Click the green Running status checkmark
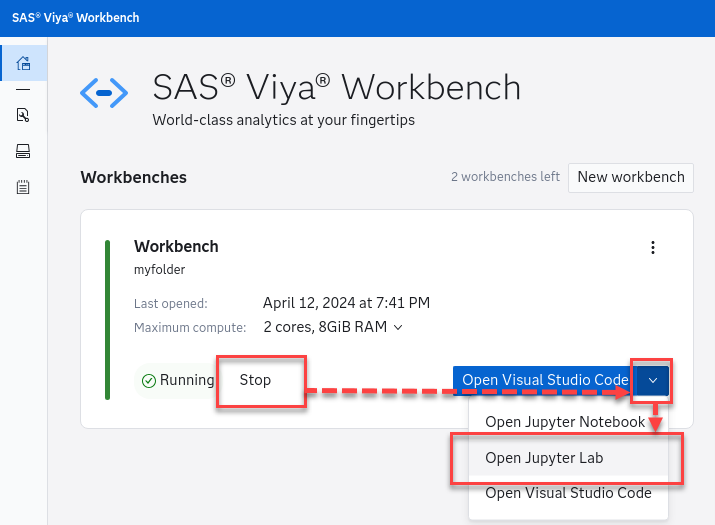The height and width of the screenshot is (525, 715). [x=148, y=381]
